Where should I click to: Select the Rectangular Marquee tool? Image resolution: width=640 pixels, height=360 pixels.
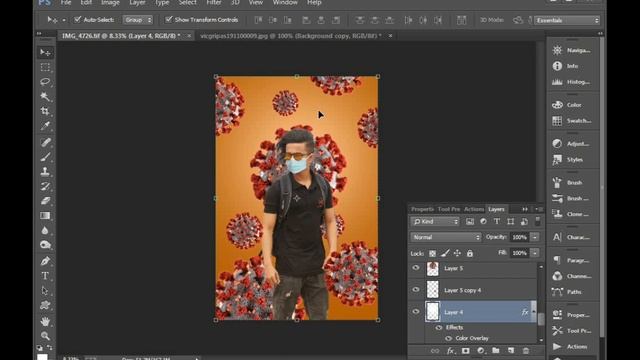tap(45, 67)
